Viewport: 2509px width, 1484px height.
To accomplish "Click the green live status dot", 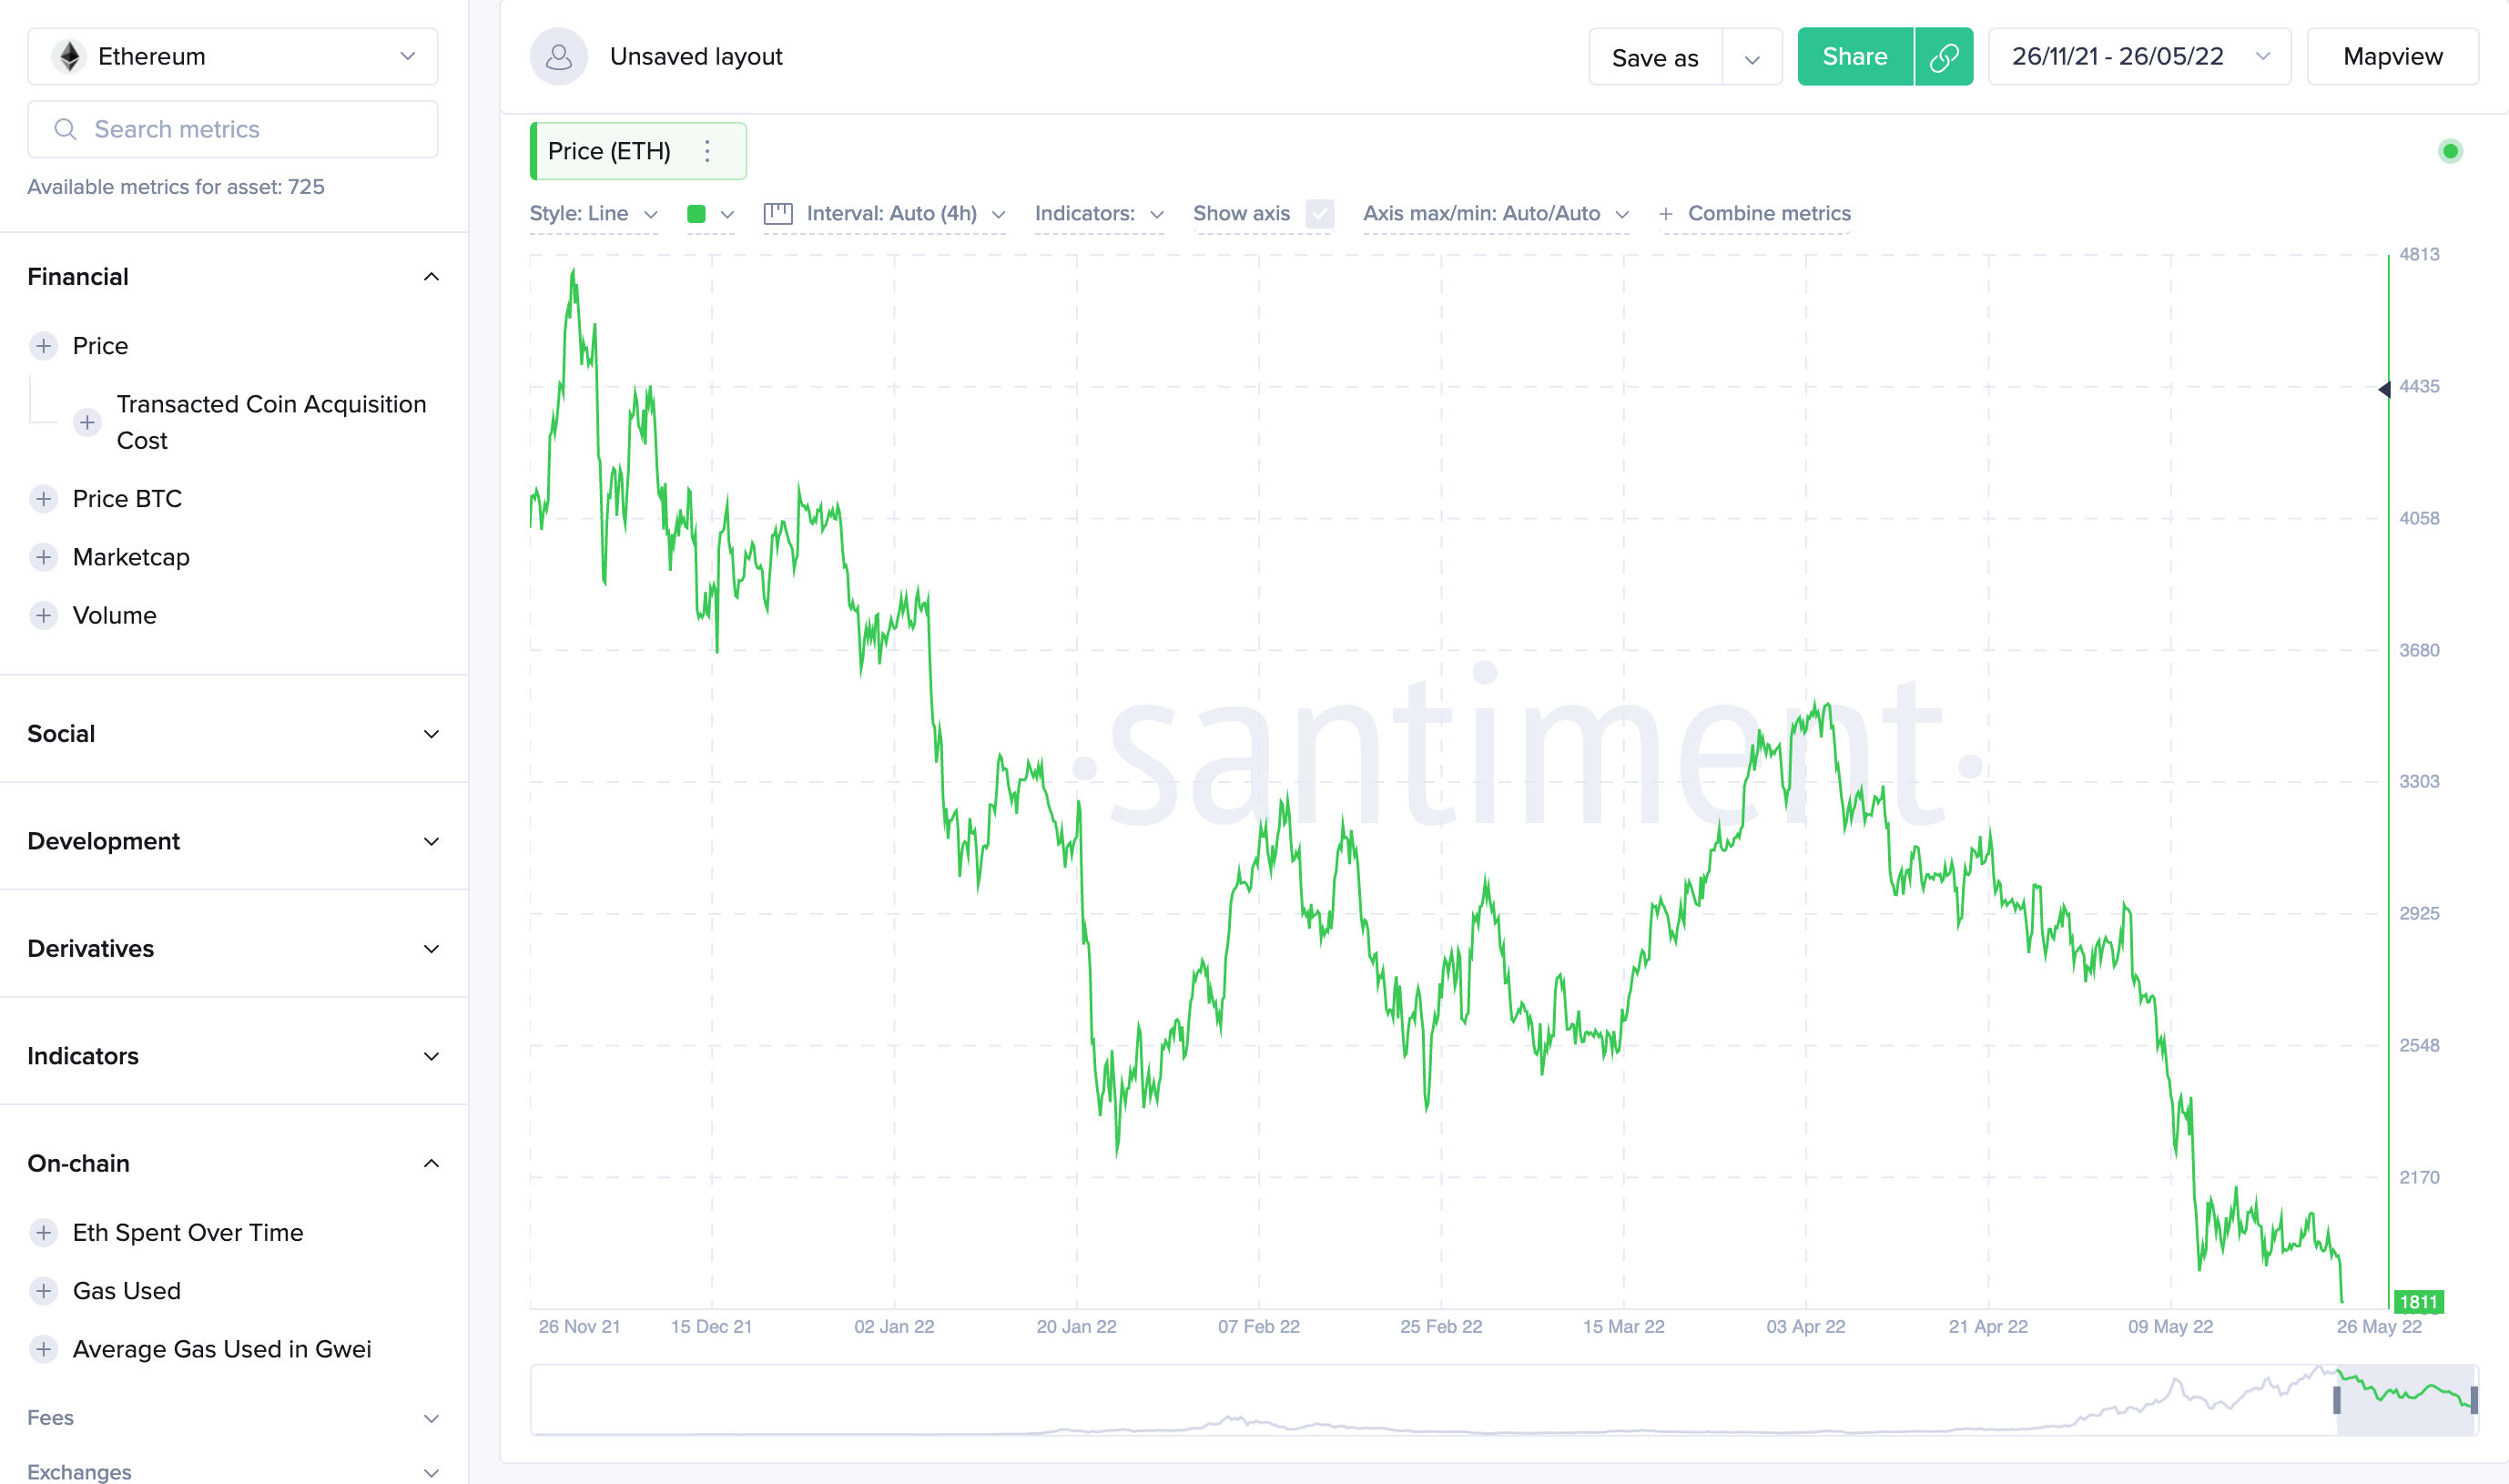I will pyautogui.click(x=2450, y=151).
